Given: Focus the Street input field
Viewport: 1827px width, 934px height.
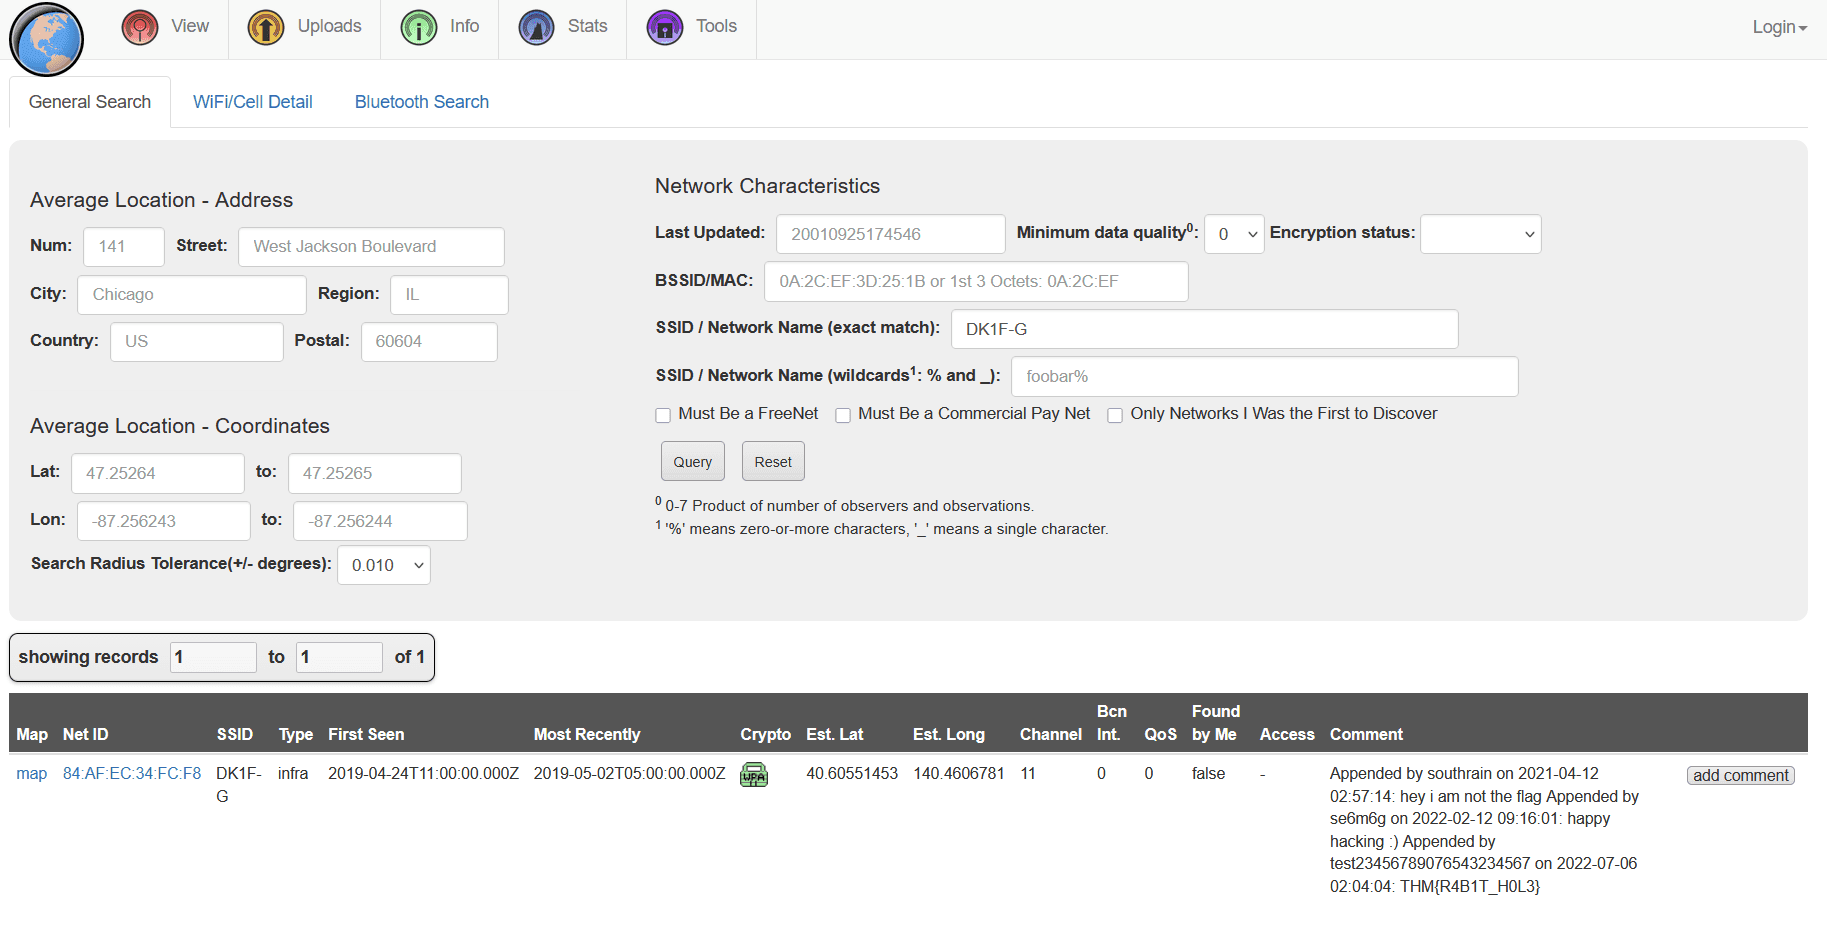Looking at the screenshot, I should (371, 247).
